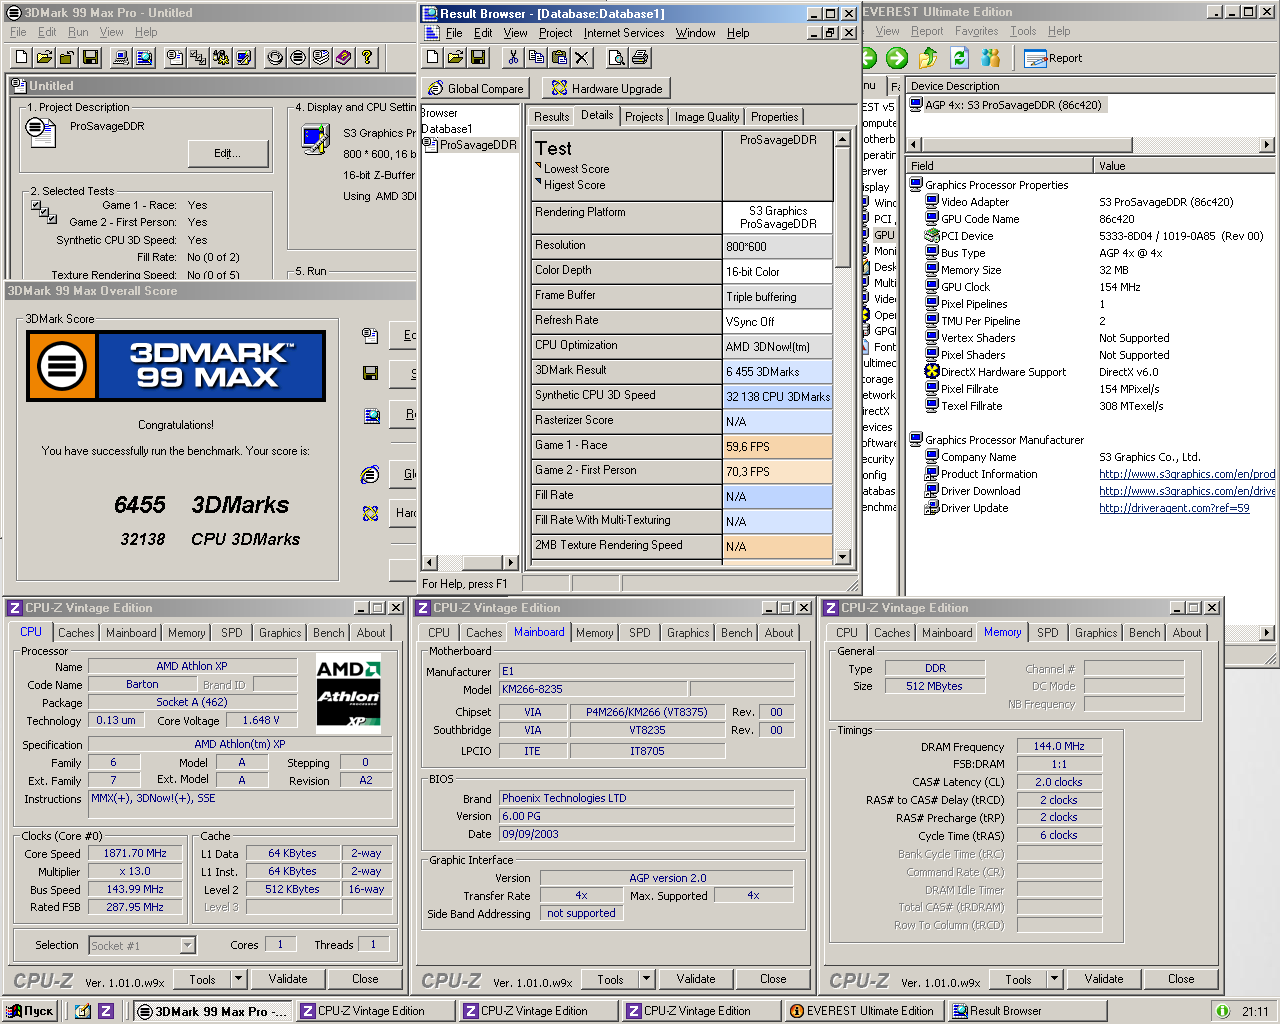
Task: Switch to Results tab in Result Browser
Action: click(x=551, y=117)
